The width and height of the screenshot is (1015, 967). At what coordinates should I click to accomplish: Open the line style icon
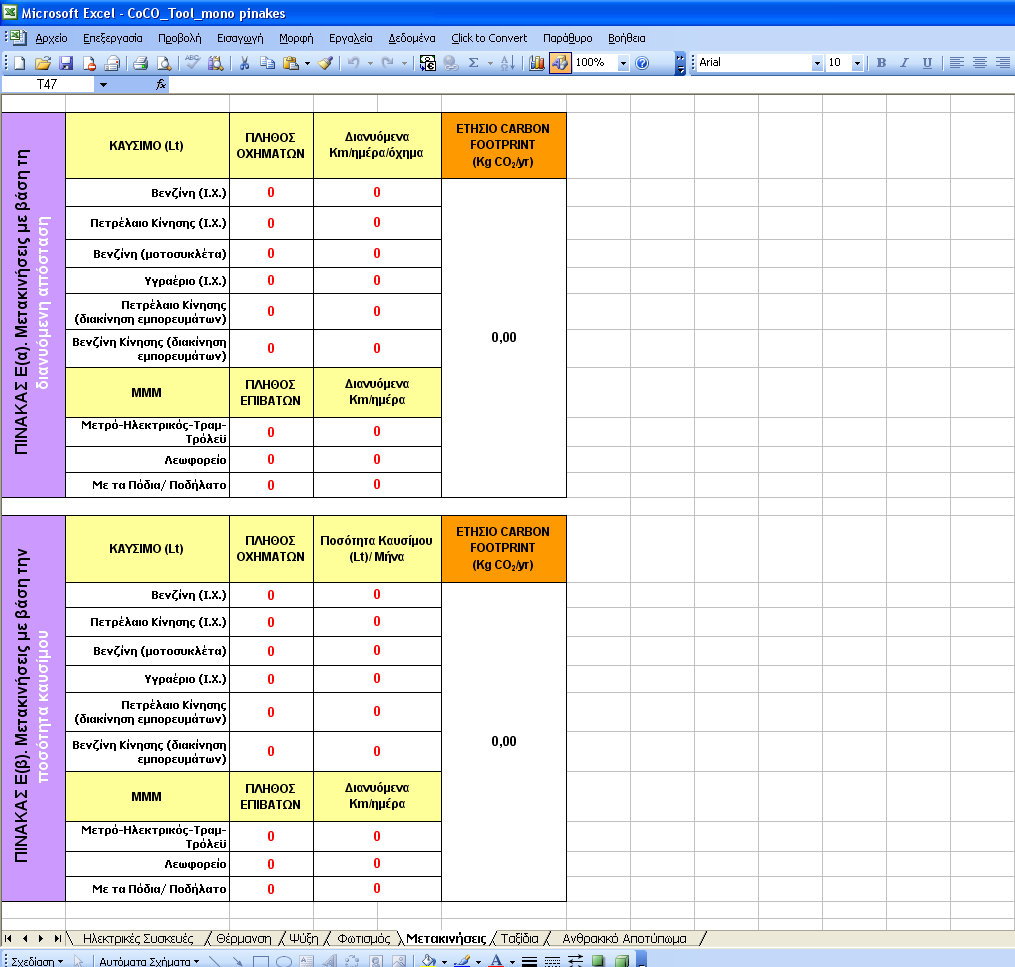click(530, 962)
